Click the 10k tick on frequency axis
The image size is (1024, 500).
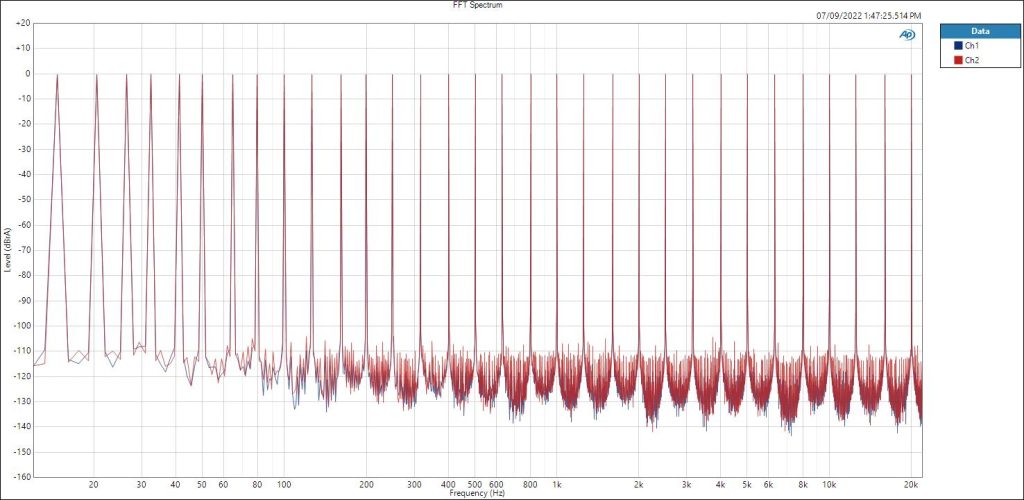click(x=829, y=485)
